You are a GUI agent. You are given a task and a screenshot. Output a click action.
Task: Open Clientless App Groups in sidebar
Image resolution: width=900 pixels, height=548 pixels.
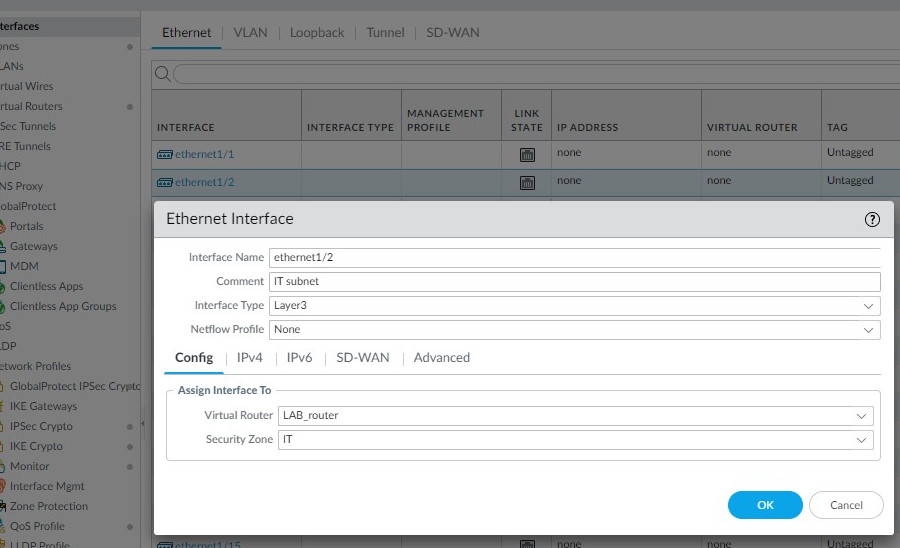[63, 306]
